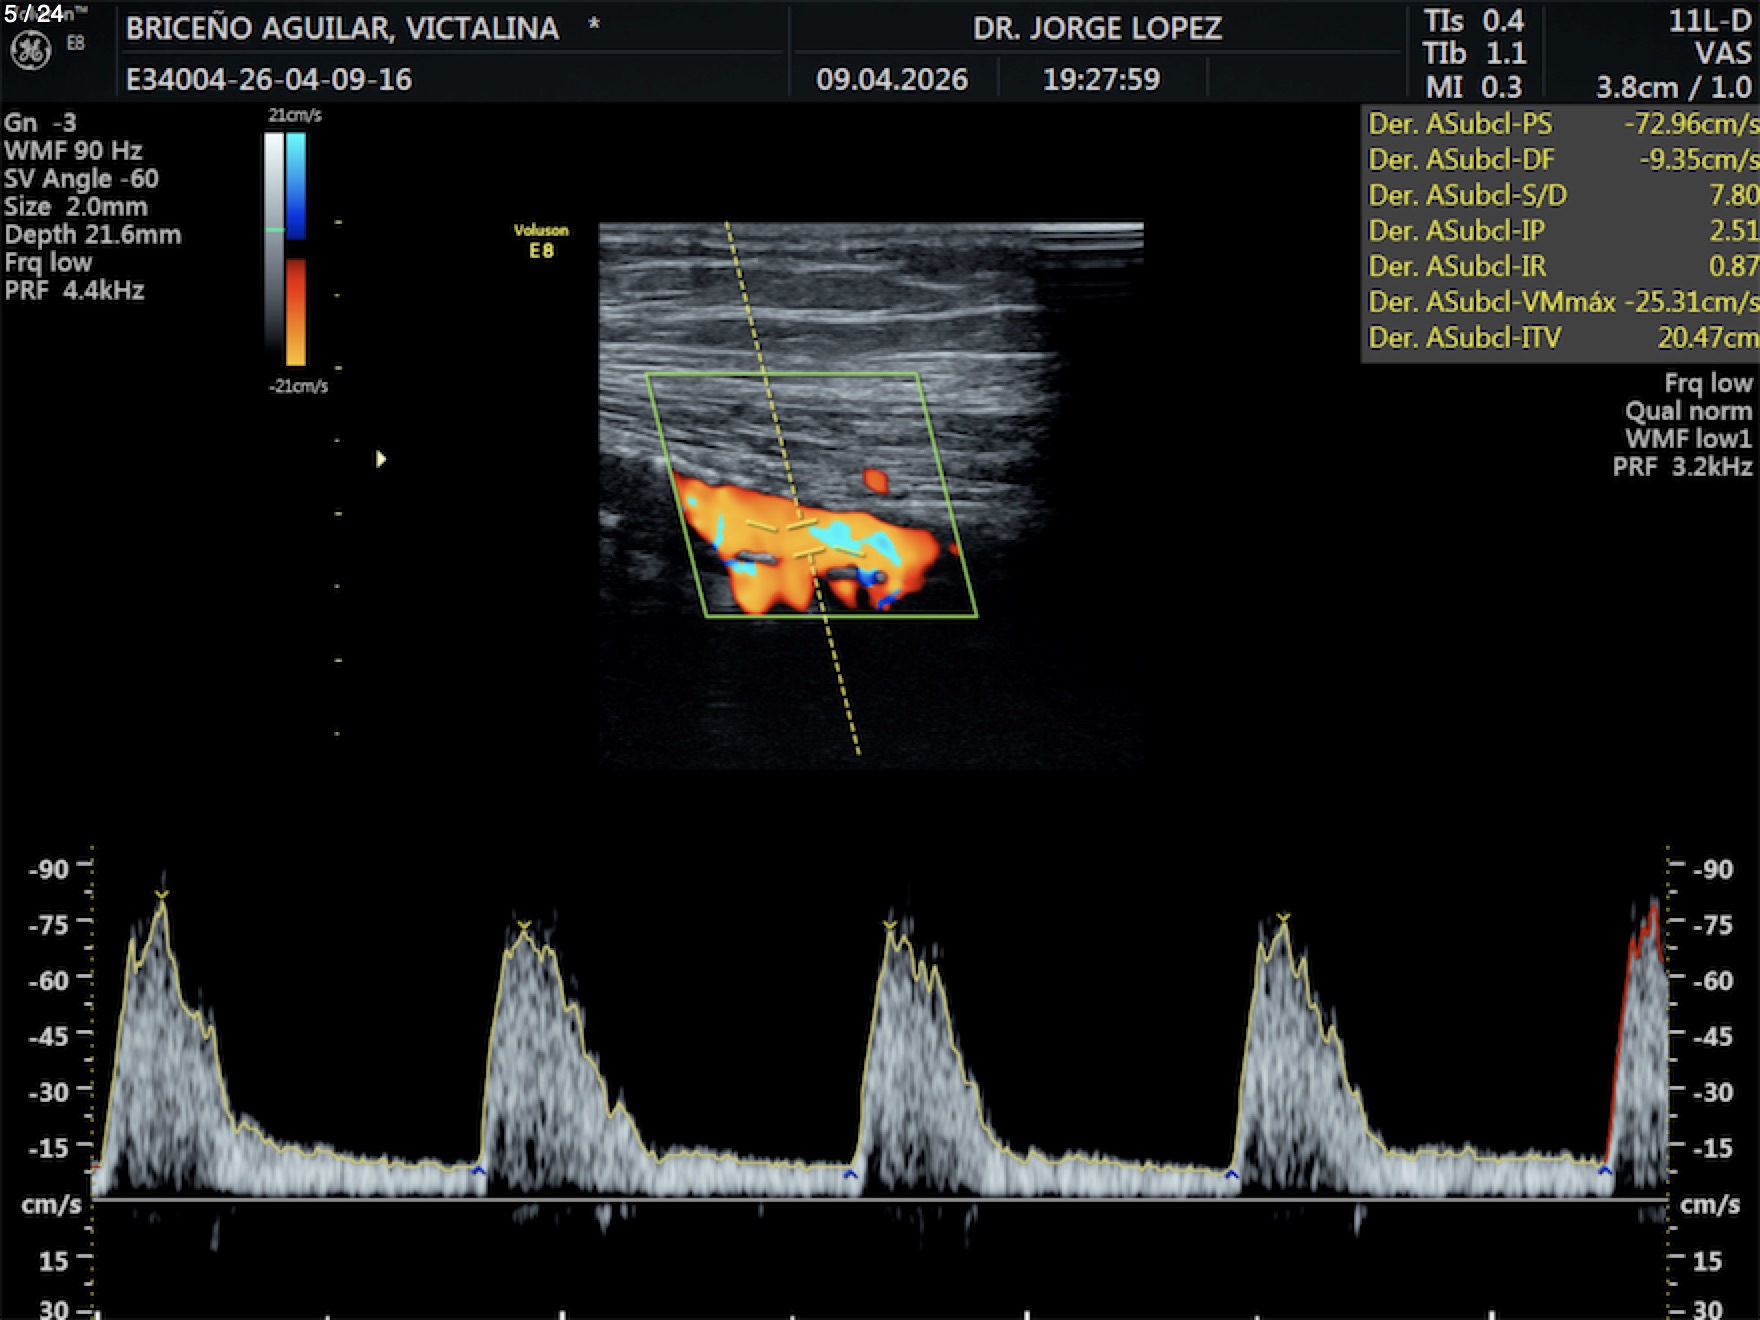Click the yellow focus arrow marker

380,459
